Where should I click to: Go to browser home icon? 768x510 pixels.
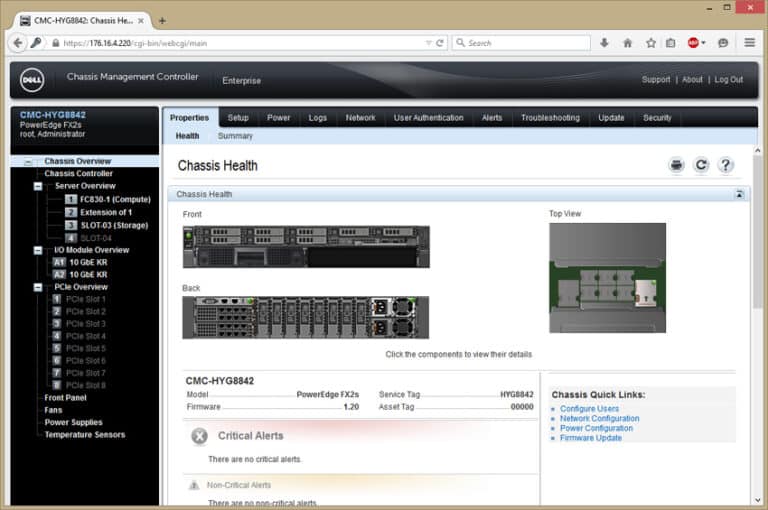pos(627,43)
